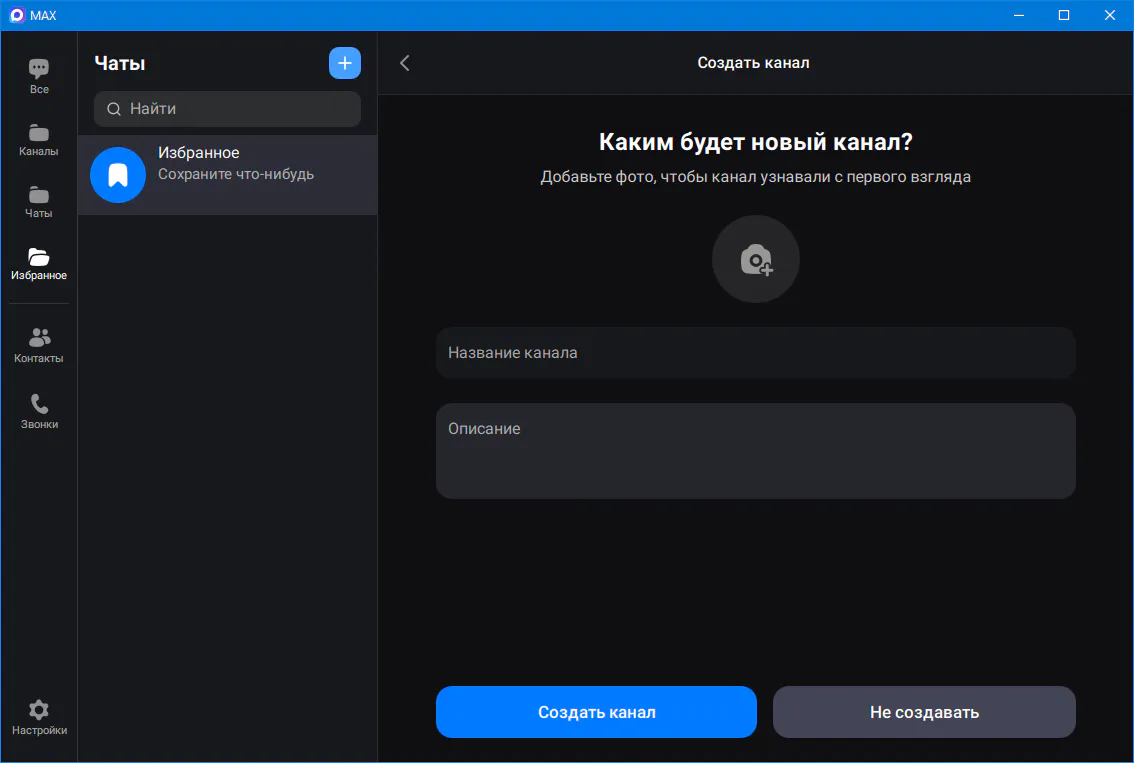Open the Все (All) chats folder

point(39,76)
